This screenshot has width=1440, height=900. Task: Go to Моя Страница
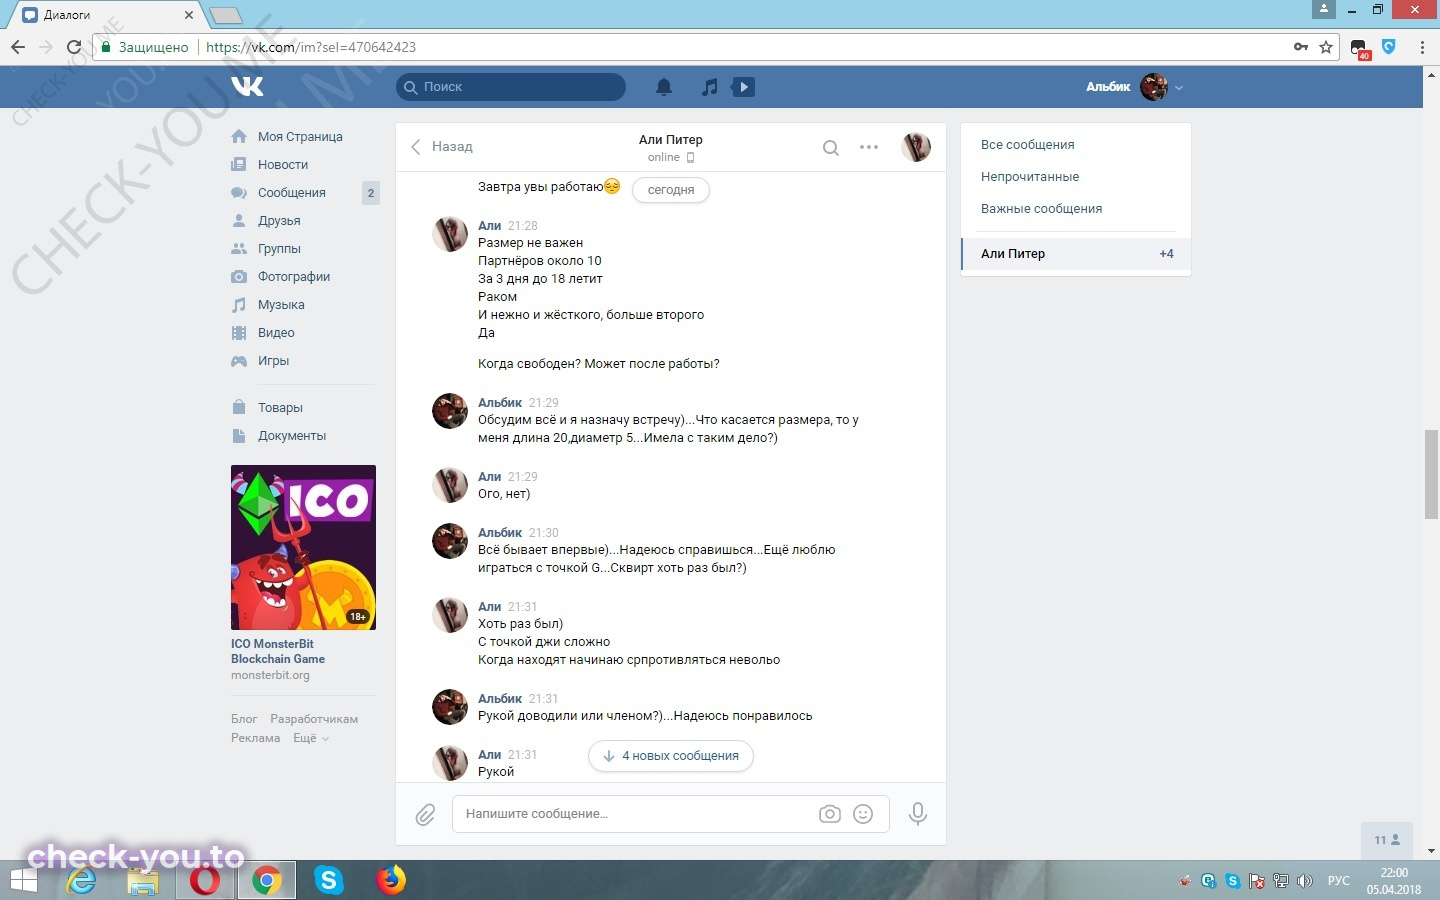click(300, 137)
